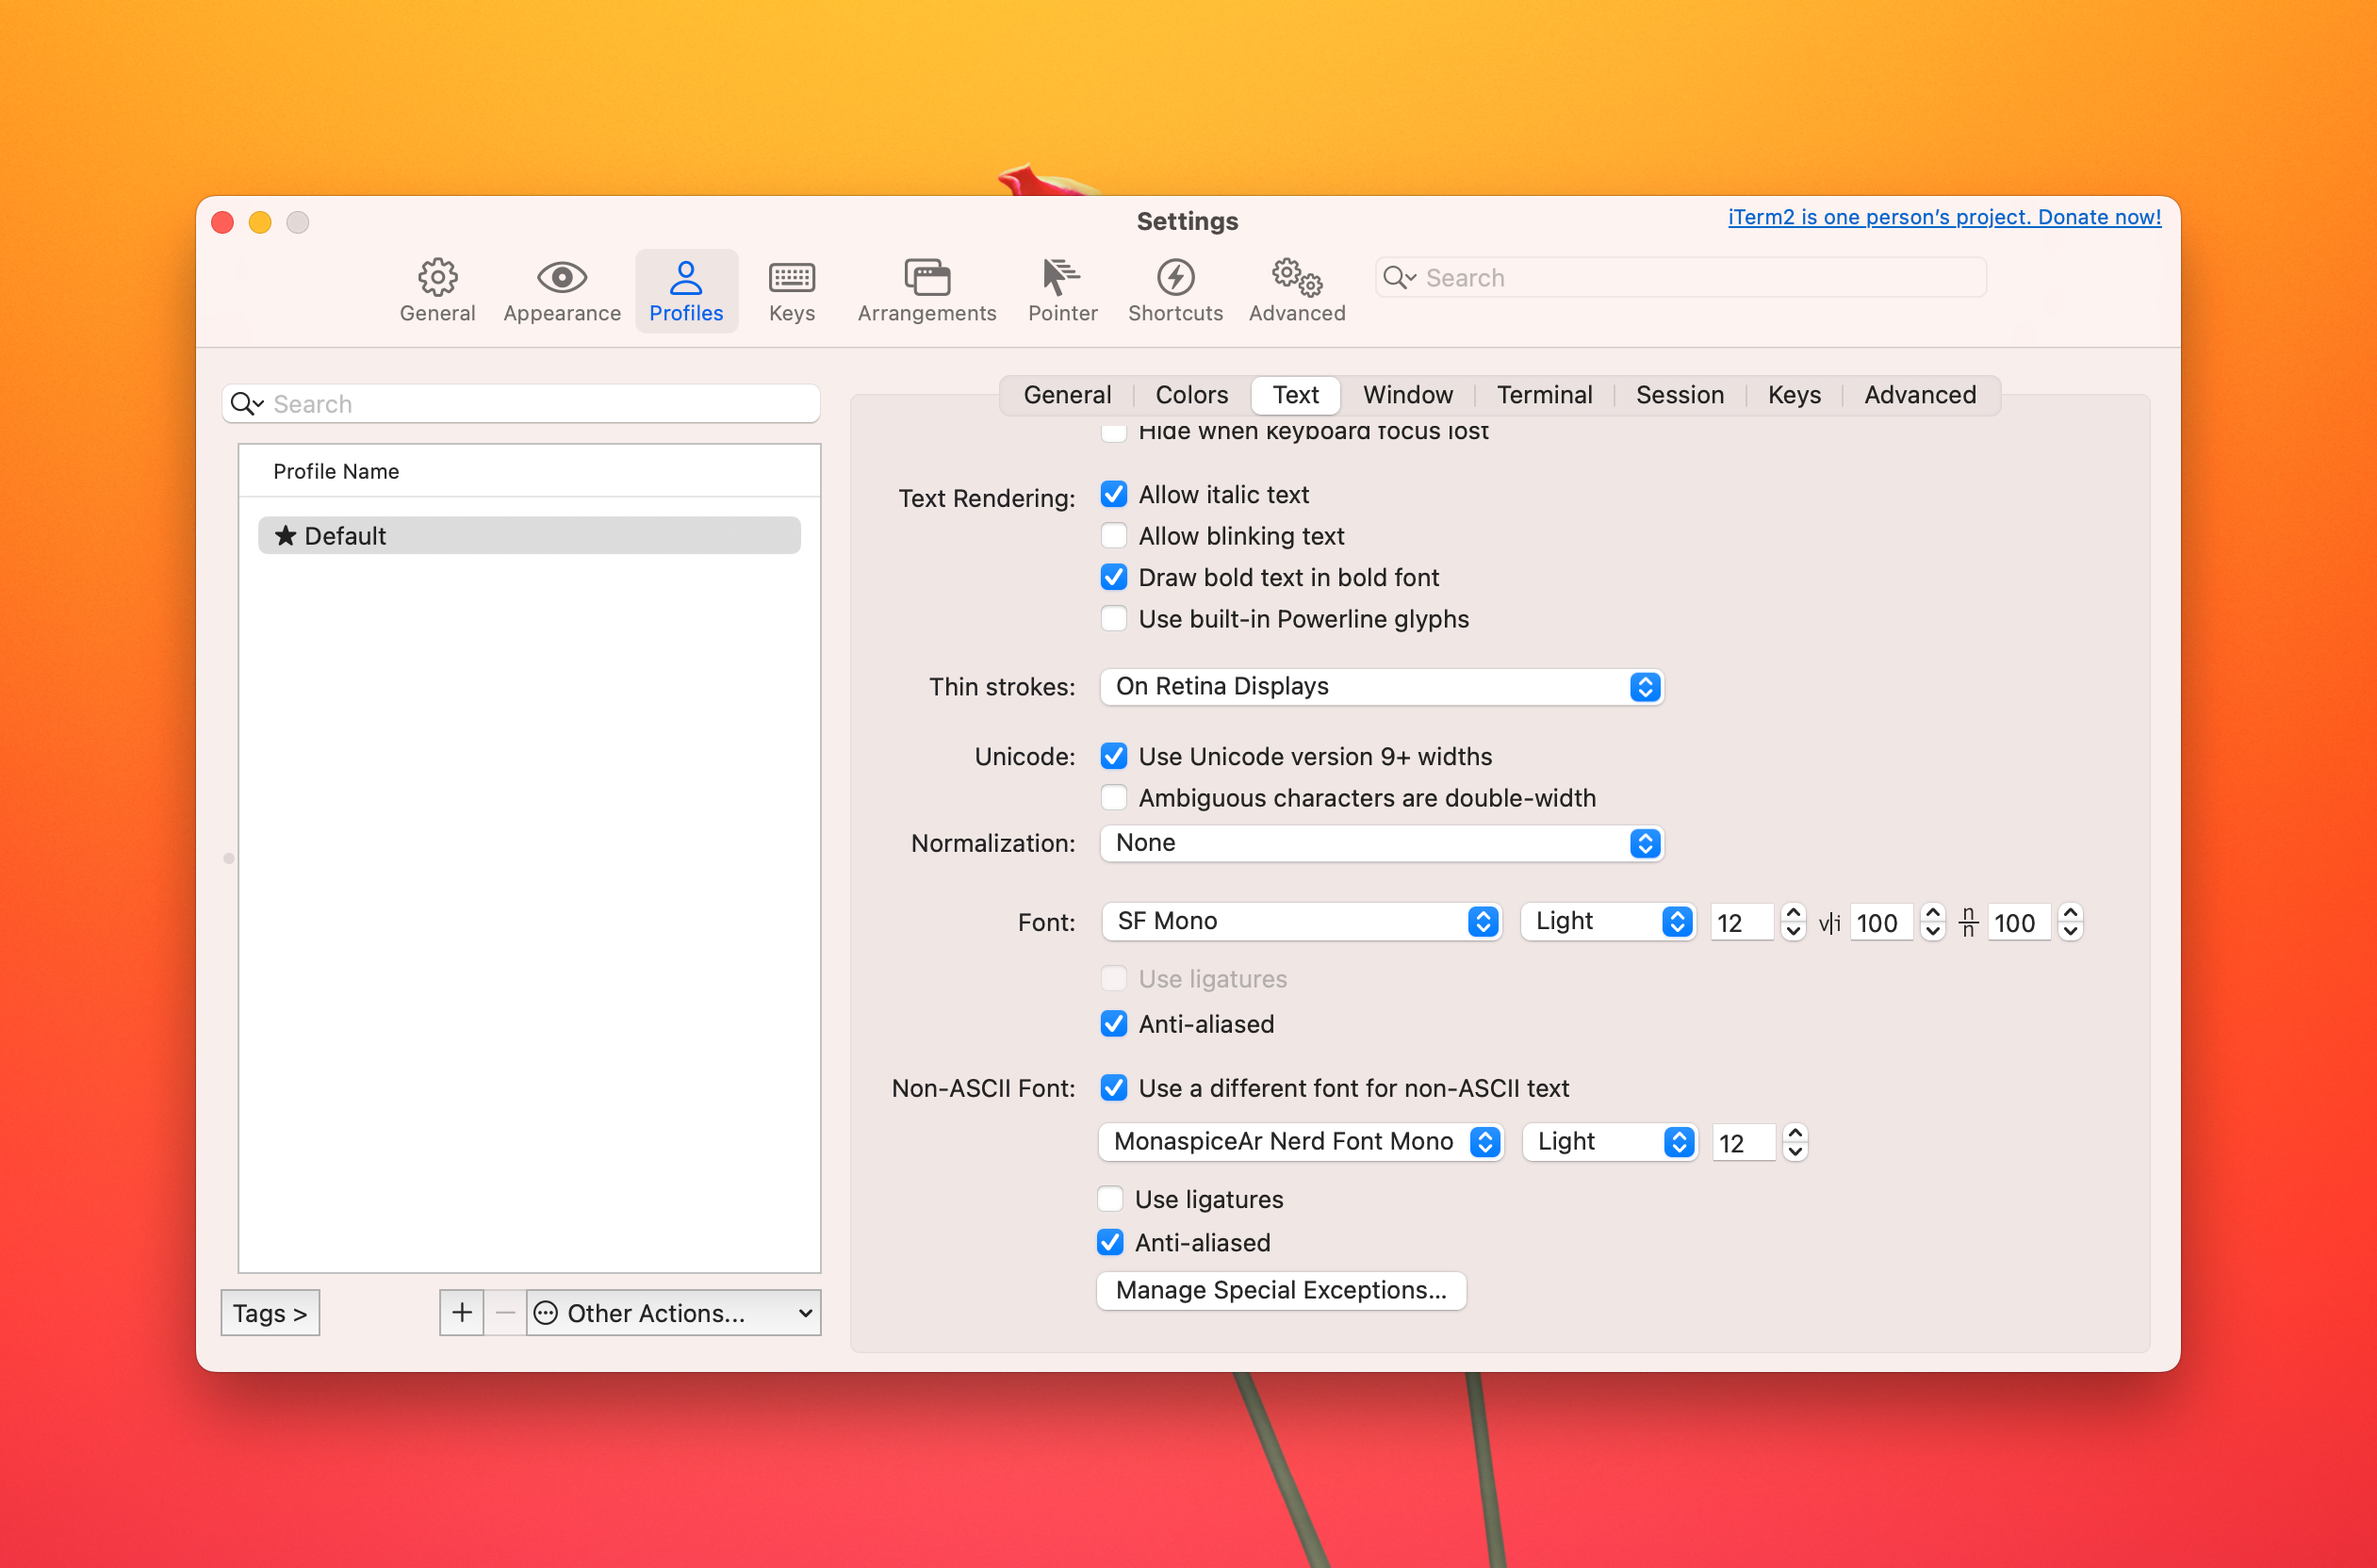Switch to the Window tab

click(1408, 395)
